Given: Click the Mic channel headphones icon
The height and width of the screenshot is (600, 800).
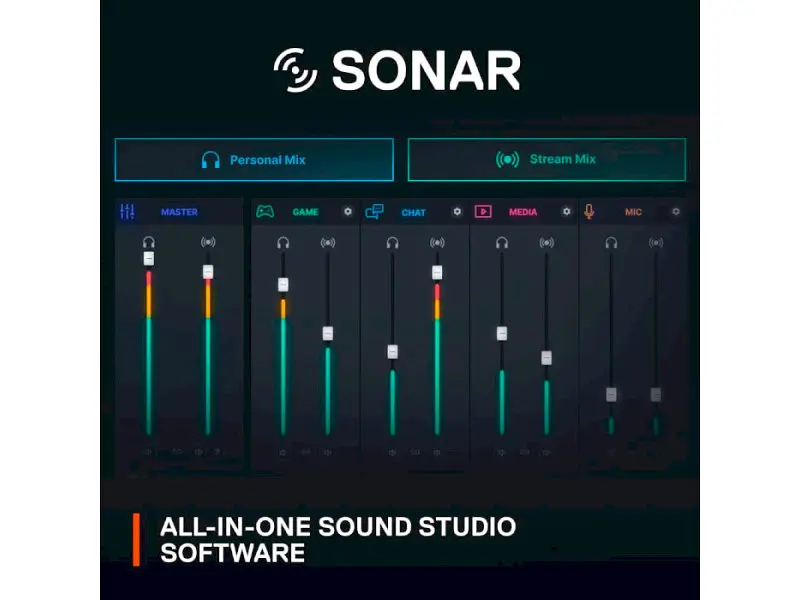Looking at the screenshot, I should [x=611, y=243].
